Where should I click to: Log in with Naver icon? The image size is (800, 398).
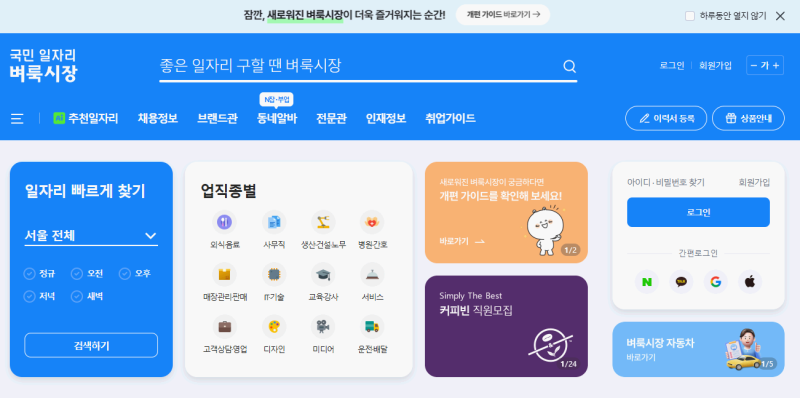pyautogui.click(x=647, y=282)
